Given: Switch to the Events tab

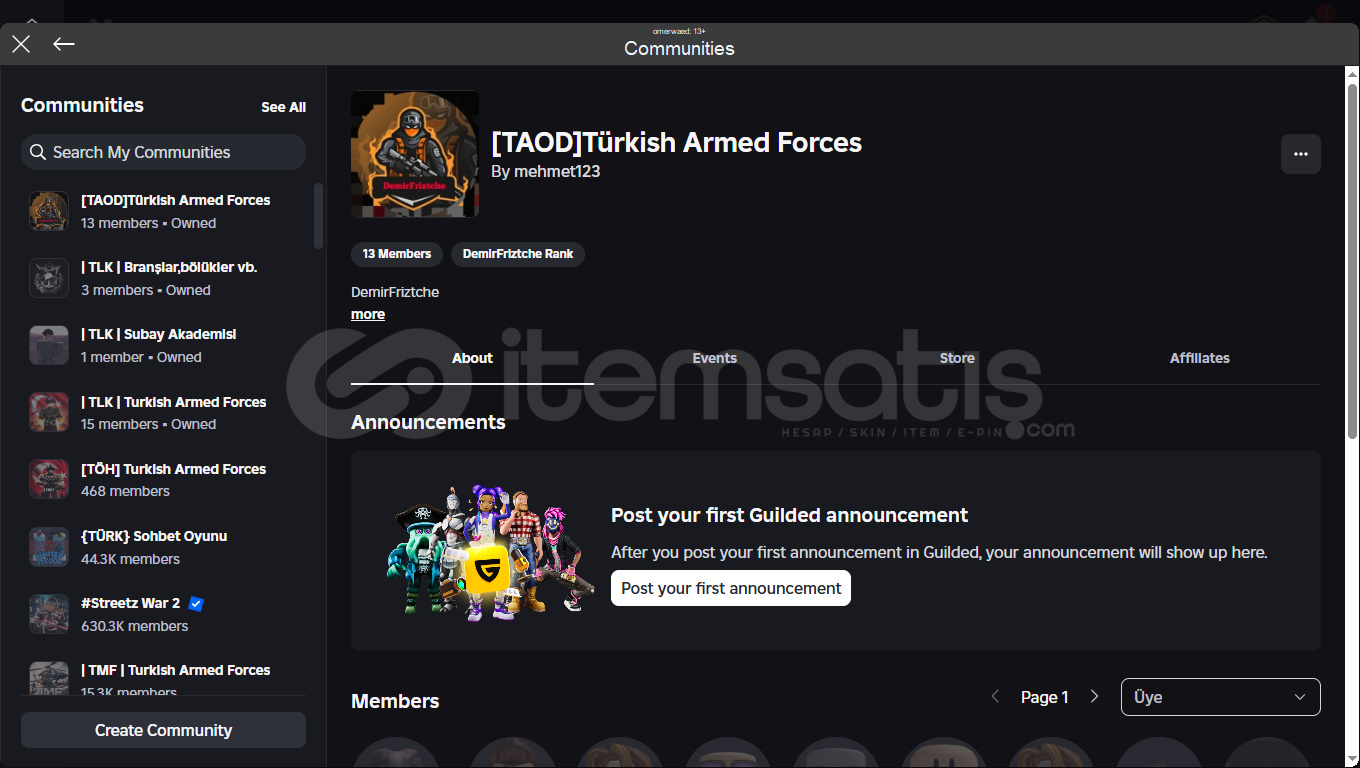Looking at the screenshot, I should [x=715, y=358].
